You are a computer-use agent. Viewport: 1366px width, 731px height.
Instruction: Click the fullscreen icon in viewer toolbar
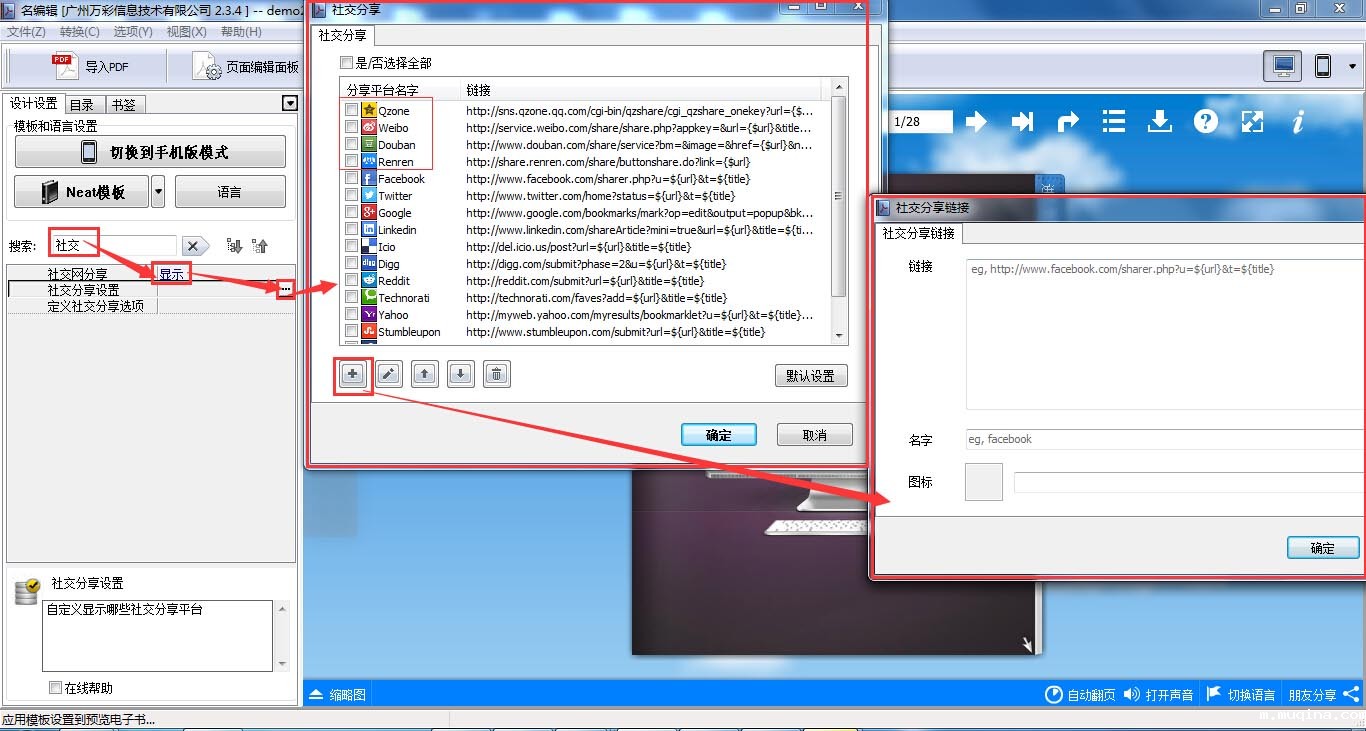pyautogui.click(x=1252, y=122)
